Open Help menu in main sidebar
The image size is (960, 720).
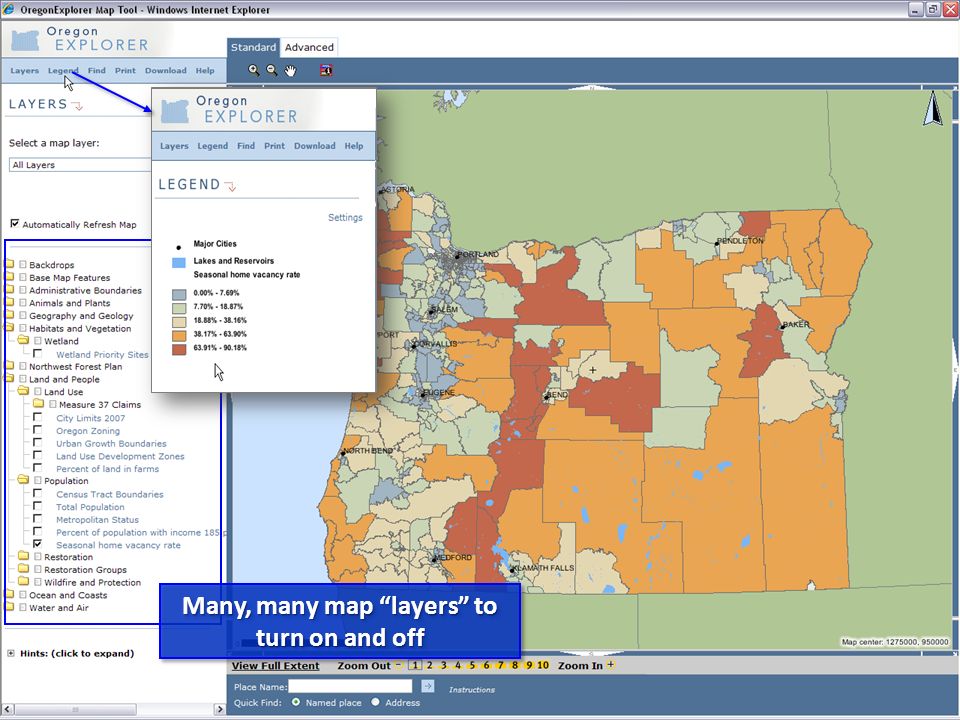pos(205,70)
